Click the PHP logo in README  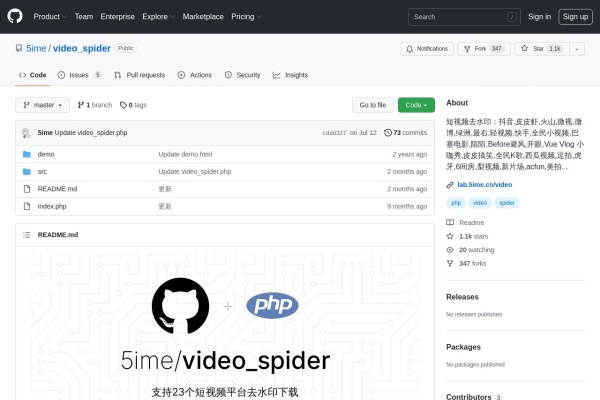271,305
